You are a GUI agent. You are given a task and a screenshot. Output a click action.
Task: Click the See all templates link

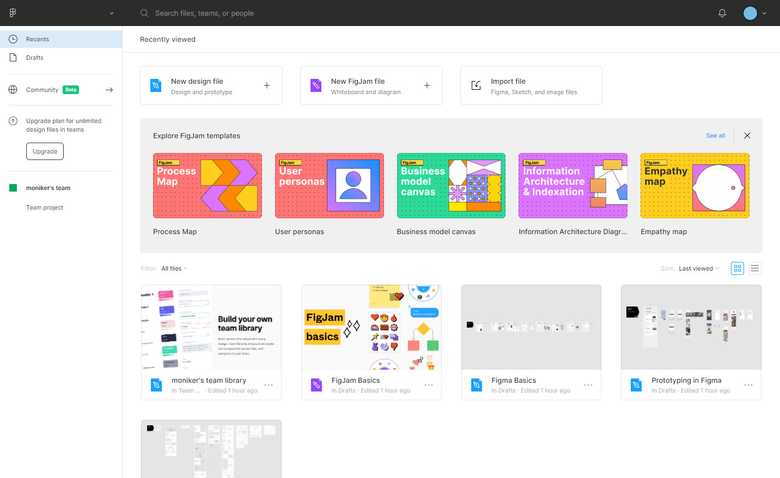(x=715, y=135)
